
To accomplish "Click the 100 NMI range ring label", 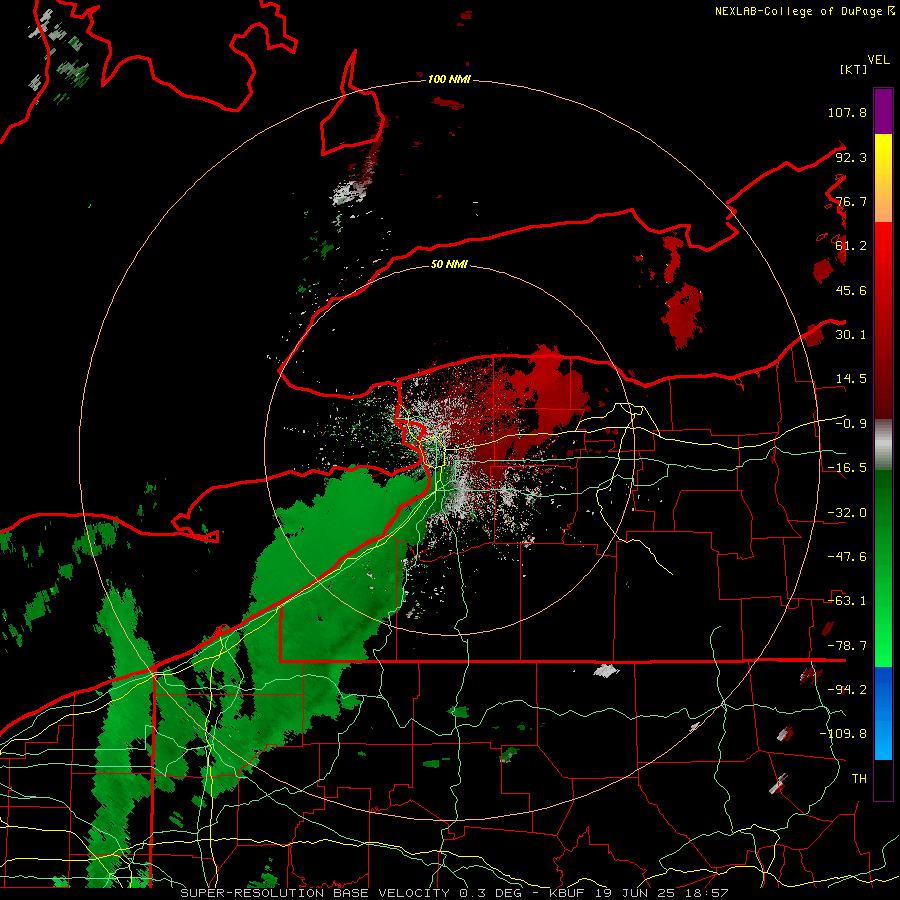I will click(x=449, y=79).
